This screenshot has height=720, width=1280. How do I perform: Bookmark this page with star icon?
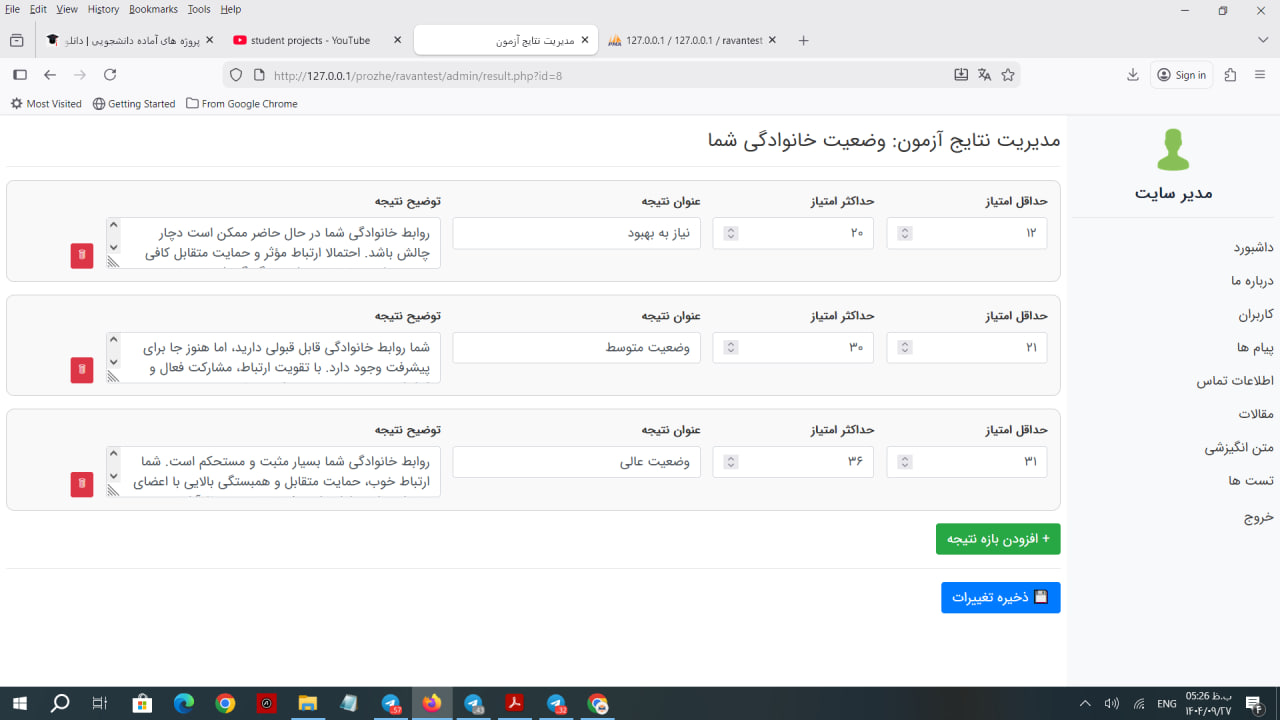pyautogui.click(x=1008, y=75)
